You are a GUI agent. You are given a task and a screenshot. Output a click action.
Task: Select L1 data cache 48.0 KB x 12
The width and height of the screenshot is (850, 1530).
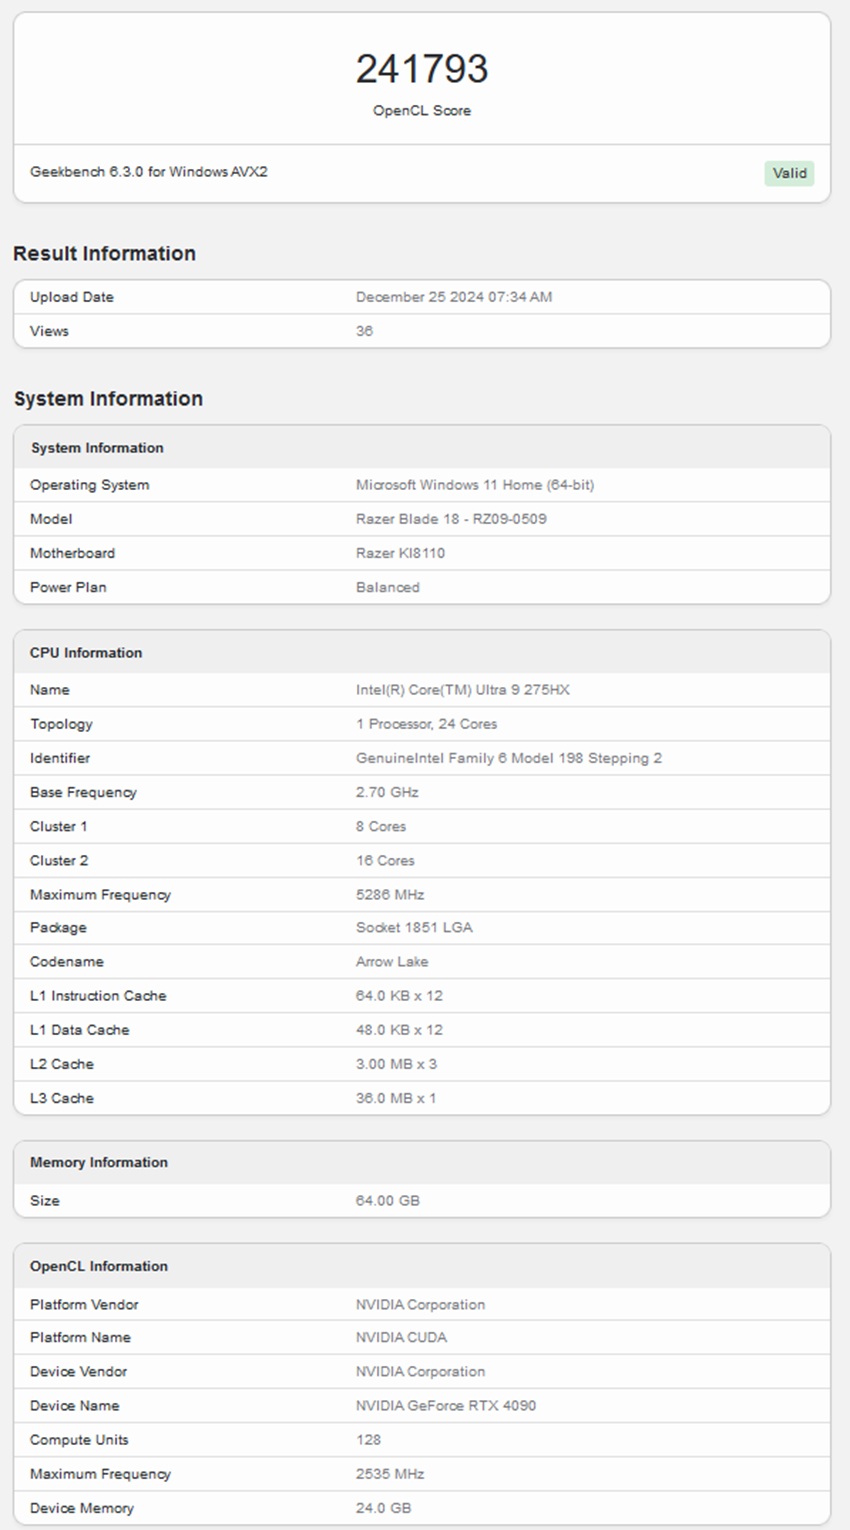tap(399, 1029)
